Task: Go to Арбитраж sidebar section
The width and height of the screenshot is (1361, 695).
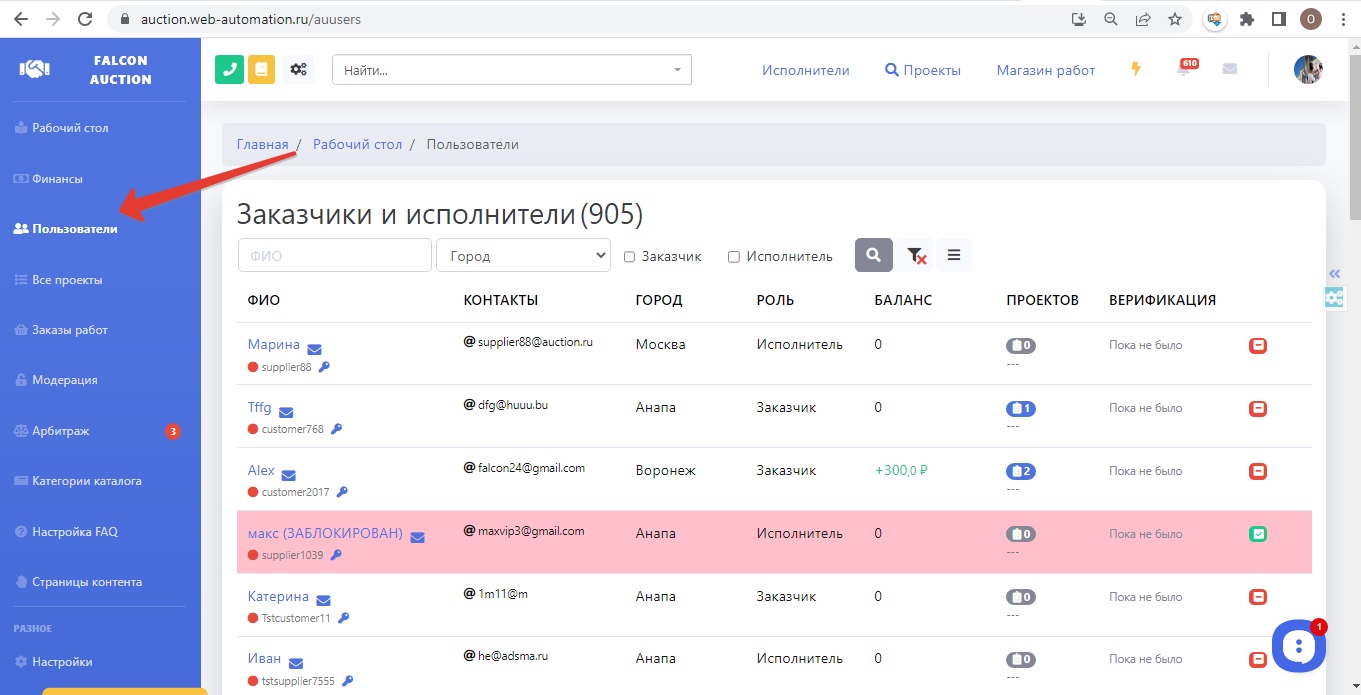Action: [x=61, y=431]
